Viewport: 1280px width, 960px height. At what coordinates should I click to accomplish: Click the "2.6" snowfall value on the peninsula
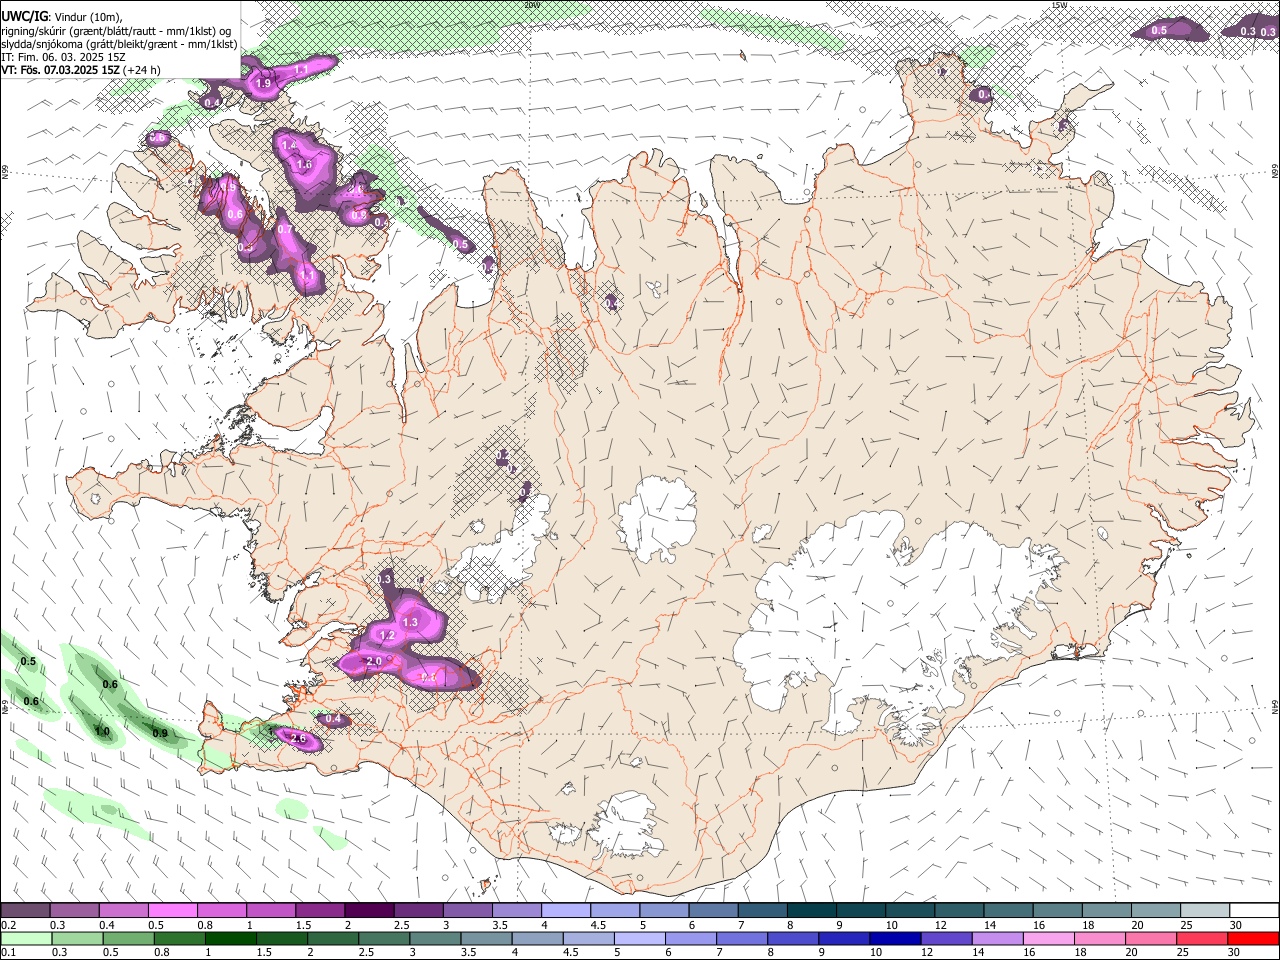point(297,739)
